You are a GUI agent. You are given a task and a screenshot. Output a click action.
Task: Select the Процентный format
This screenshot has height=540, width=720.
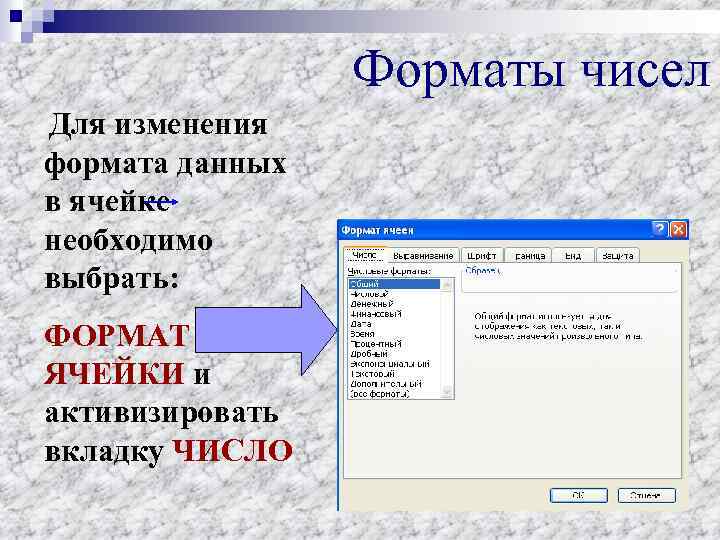394,344
